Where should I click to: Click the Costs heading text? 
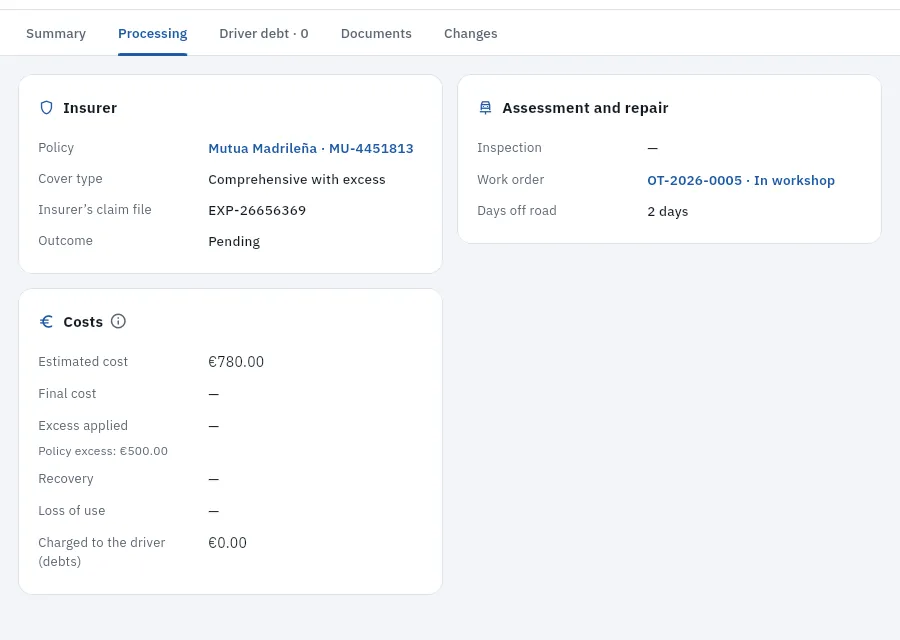pos(83,321)
